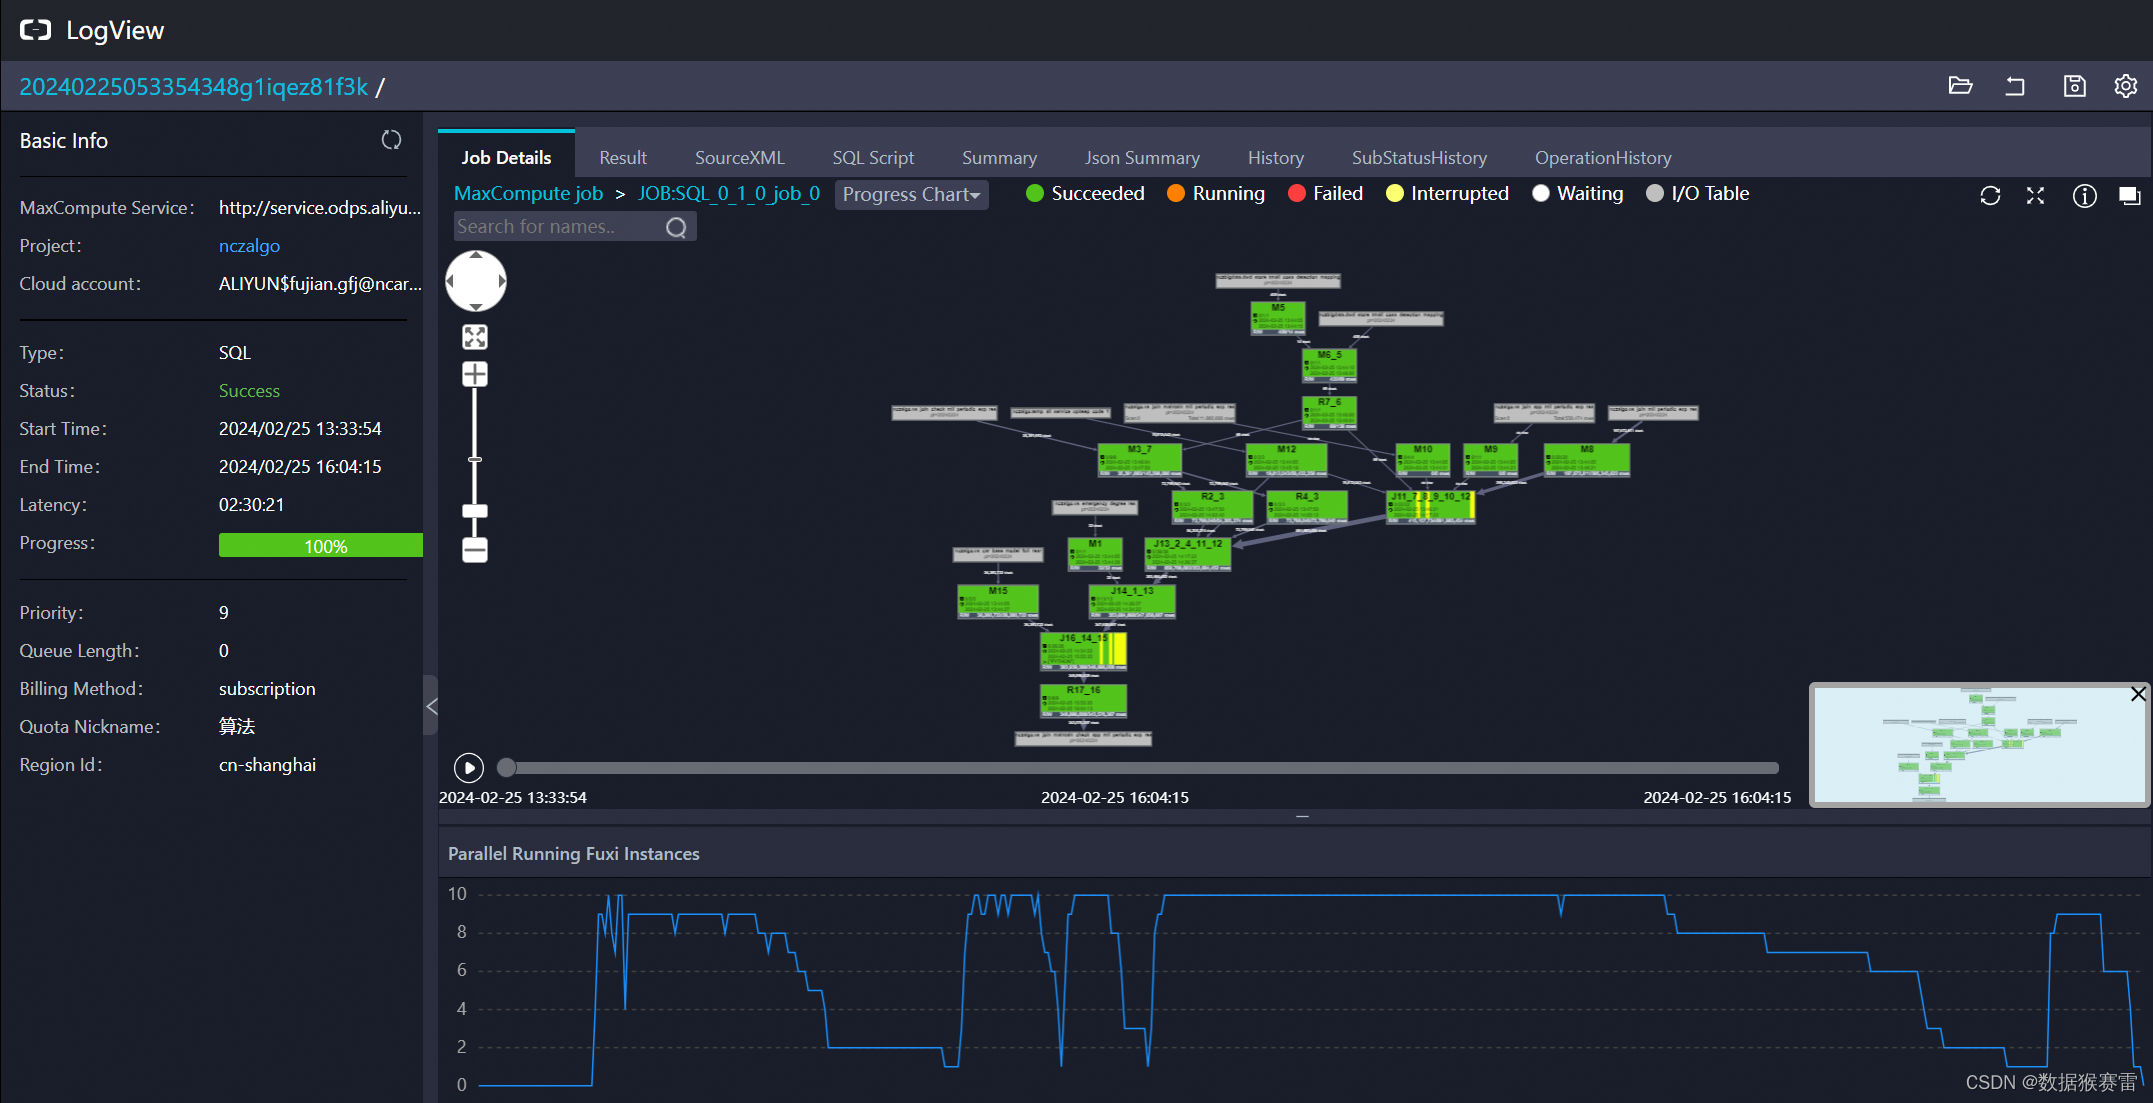
Task: Expand the DAG view to fullscreen
Action: pos(2036,196)
